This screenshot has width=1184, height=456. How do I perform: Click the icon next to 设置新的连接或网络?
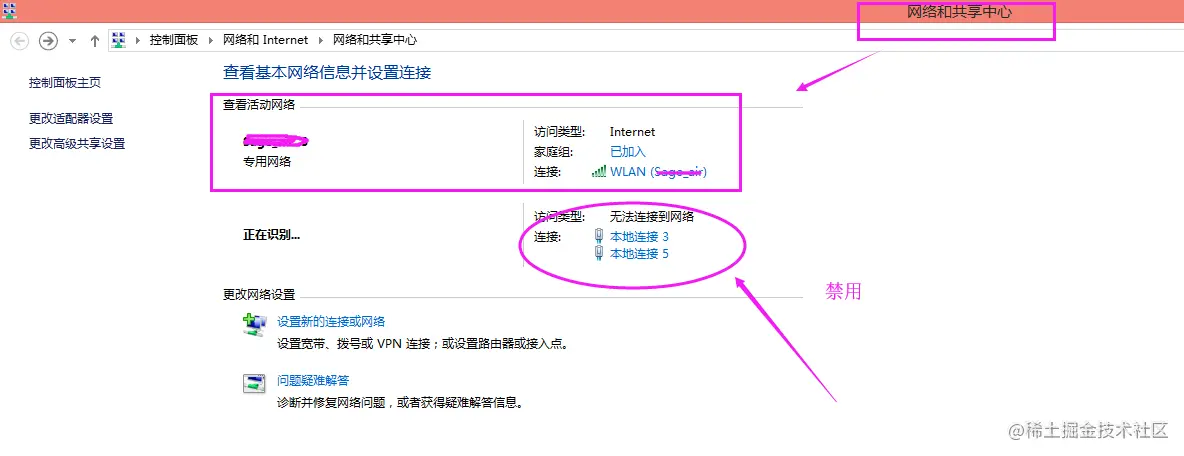pyautogui.click(x=254, y=324)
